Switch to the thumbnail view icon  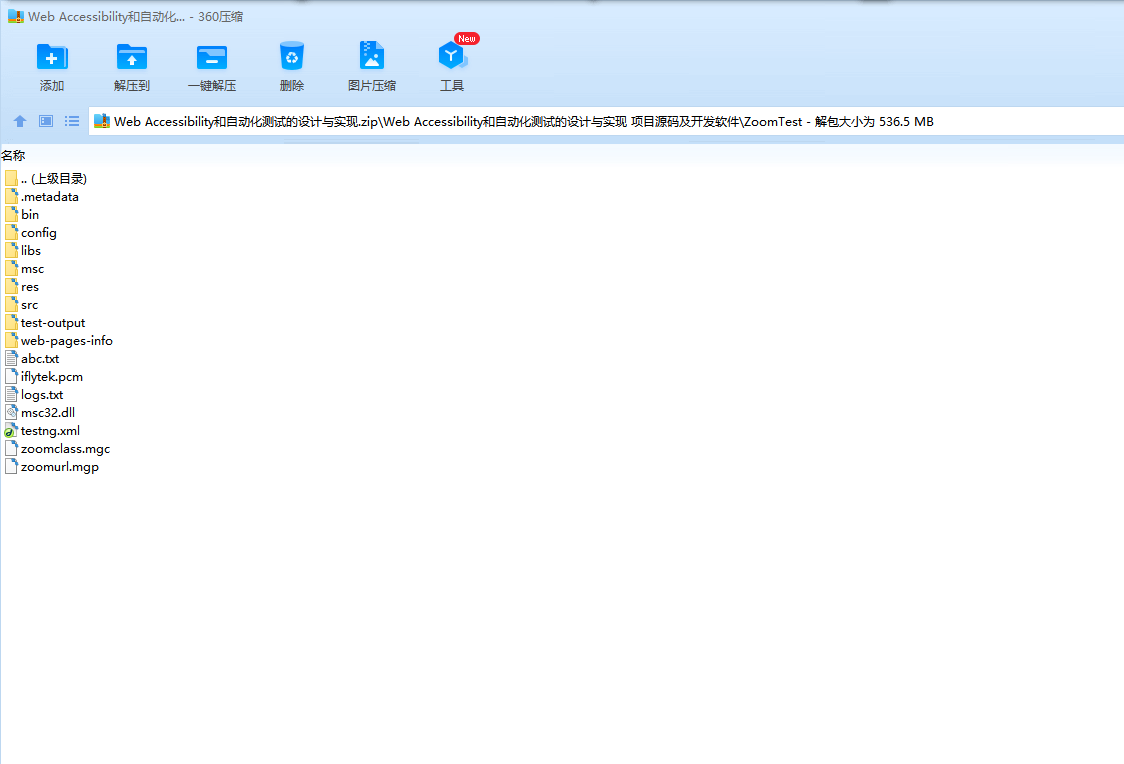point(46,121)
